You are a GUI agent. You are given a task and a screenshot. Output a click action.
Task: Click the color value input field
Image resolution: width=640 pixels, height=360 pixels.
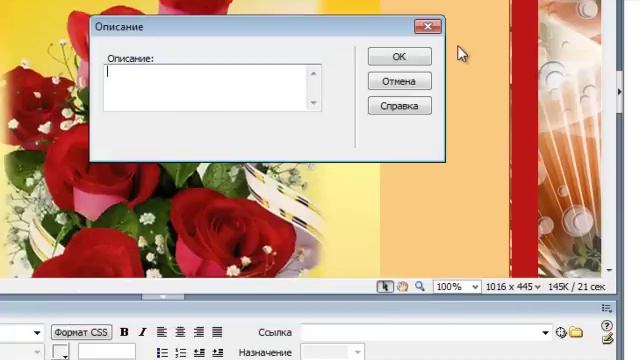coord(107,352)
